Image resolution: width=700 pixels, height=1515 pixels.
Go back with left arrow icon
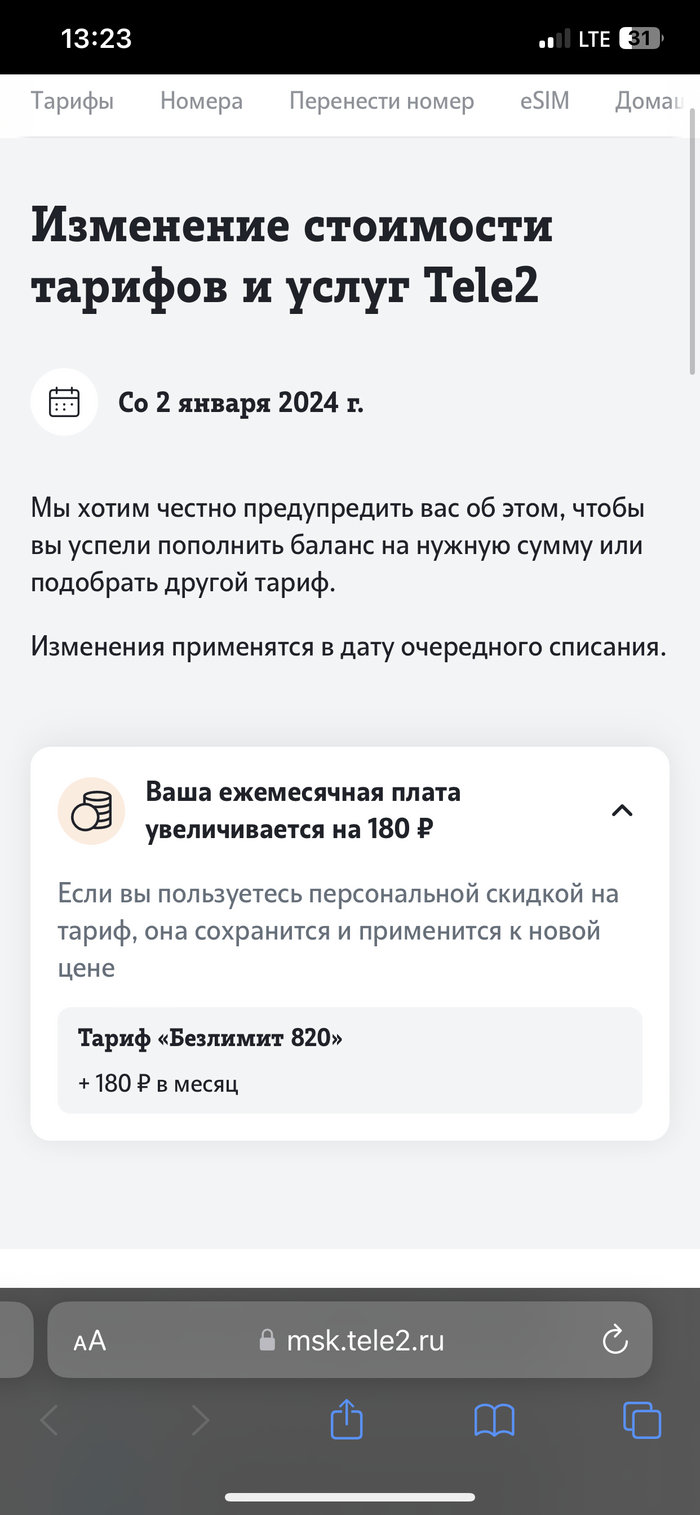click(x=49, y=1420)
